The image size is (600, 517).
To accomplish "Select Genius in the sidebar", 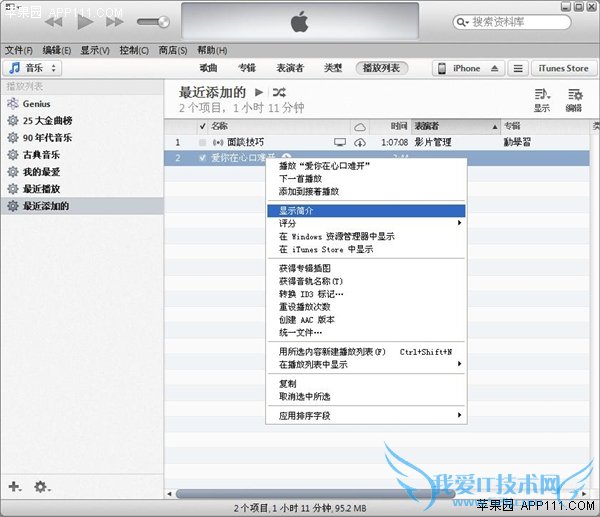I will 82,104.
